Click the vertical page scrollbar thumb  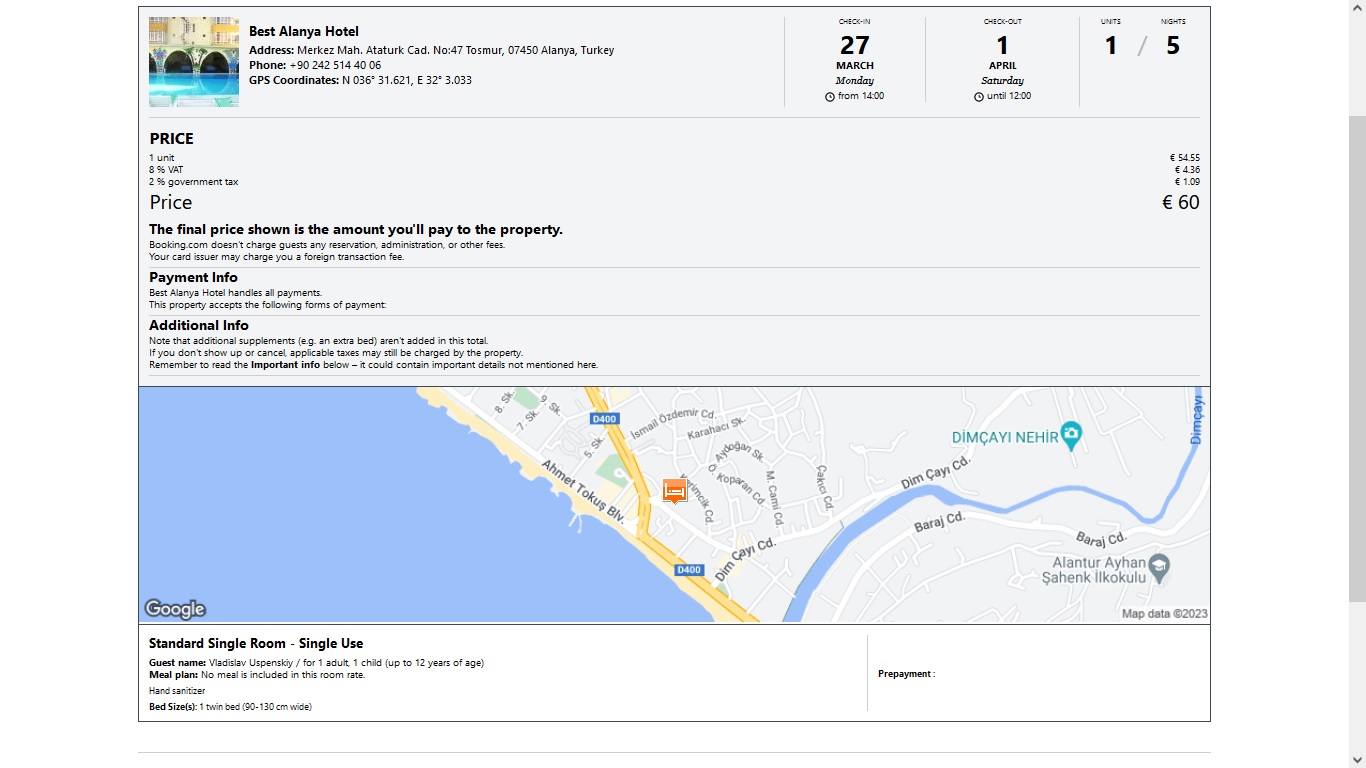click(1357, 357)
